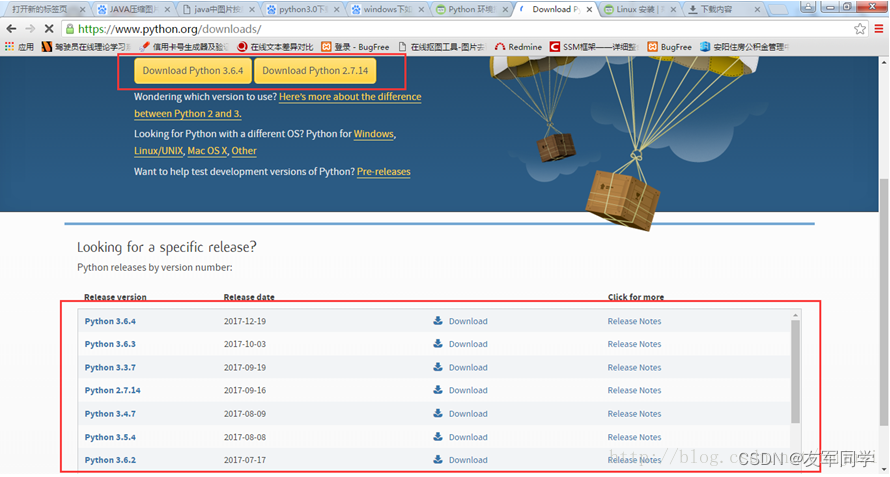The image size is (890, 477).
Task: Open the Python 2.7.14 release link
Action: click(x=112, y=390)
